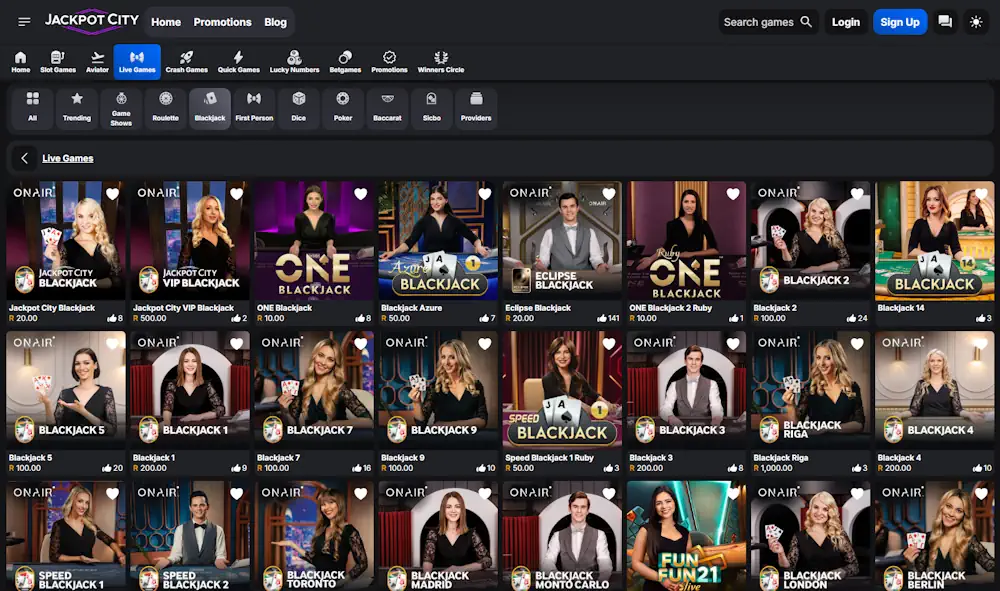This screenshot has height=591, width=1000.
Task: Favorite the Jackpot City Blackjack game
Action: point(113,194)
